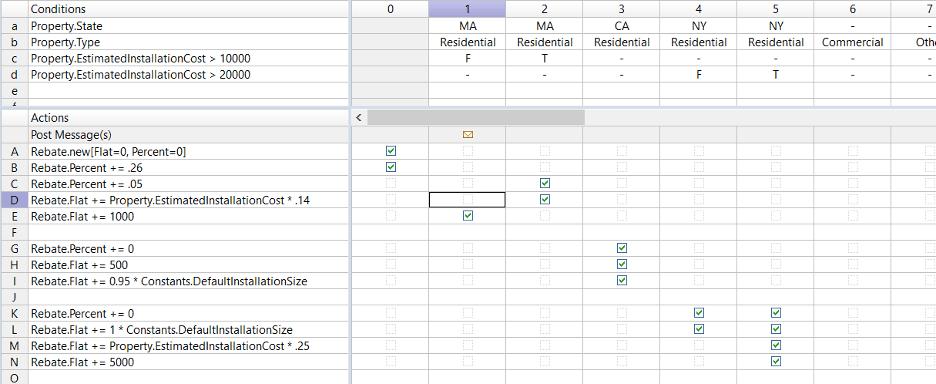Toggle Rebate.Flat += 1000 checkbox in column 1

pyautogui.click(x=467, y=216)
